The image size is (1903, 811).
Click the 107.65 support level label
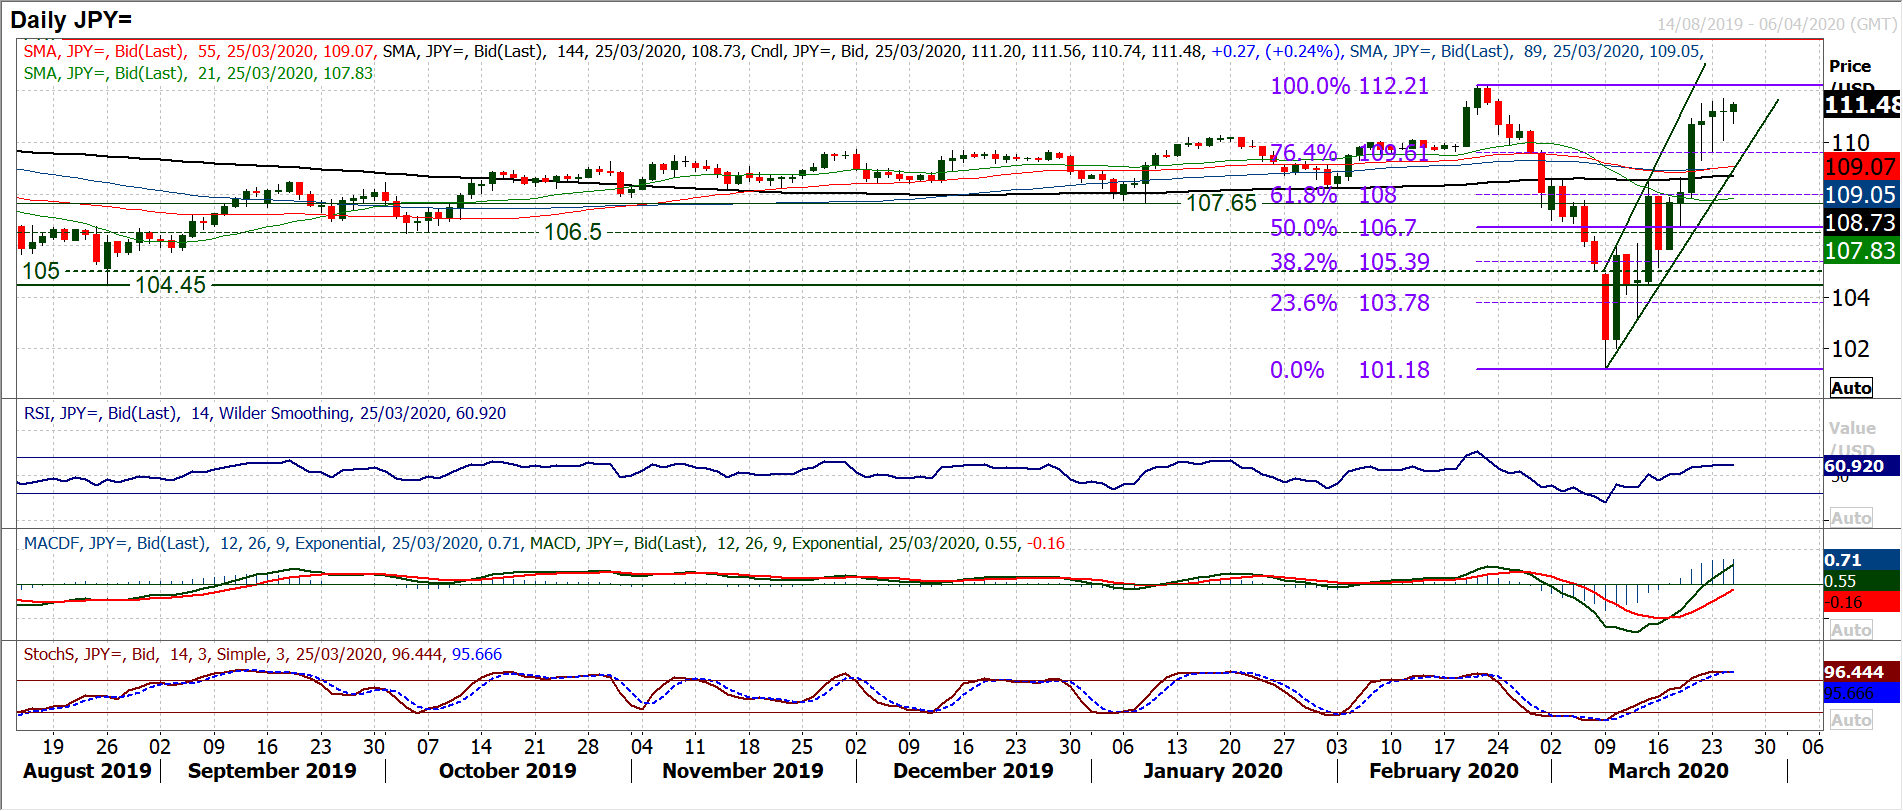1221,203
